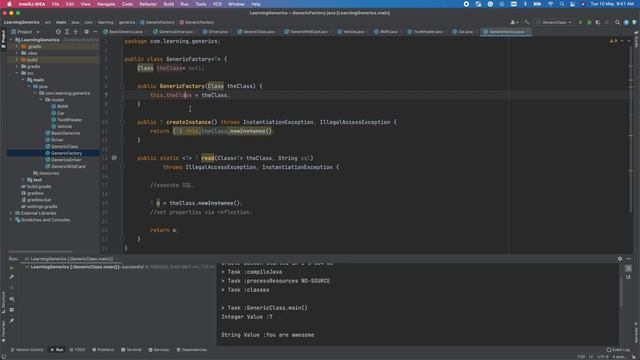640x360 pixels.
Task: Click the wrench icon in the Run panel
Action: (11, 277)
